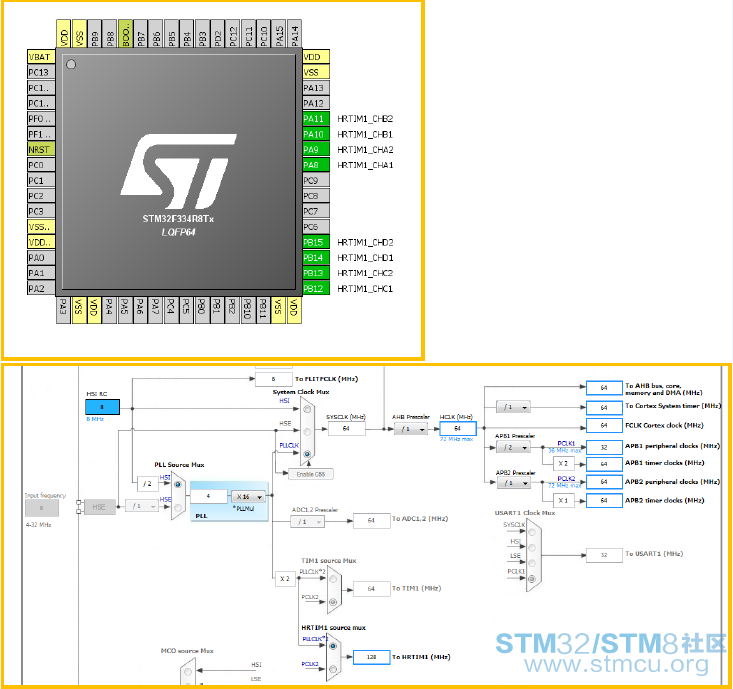Click the grey HSE source block
Viewport: 733px width, 689px height.
coord(100,507)
